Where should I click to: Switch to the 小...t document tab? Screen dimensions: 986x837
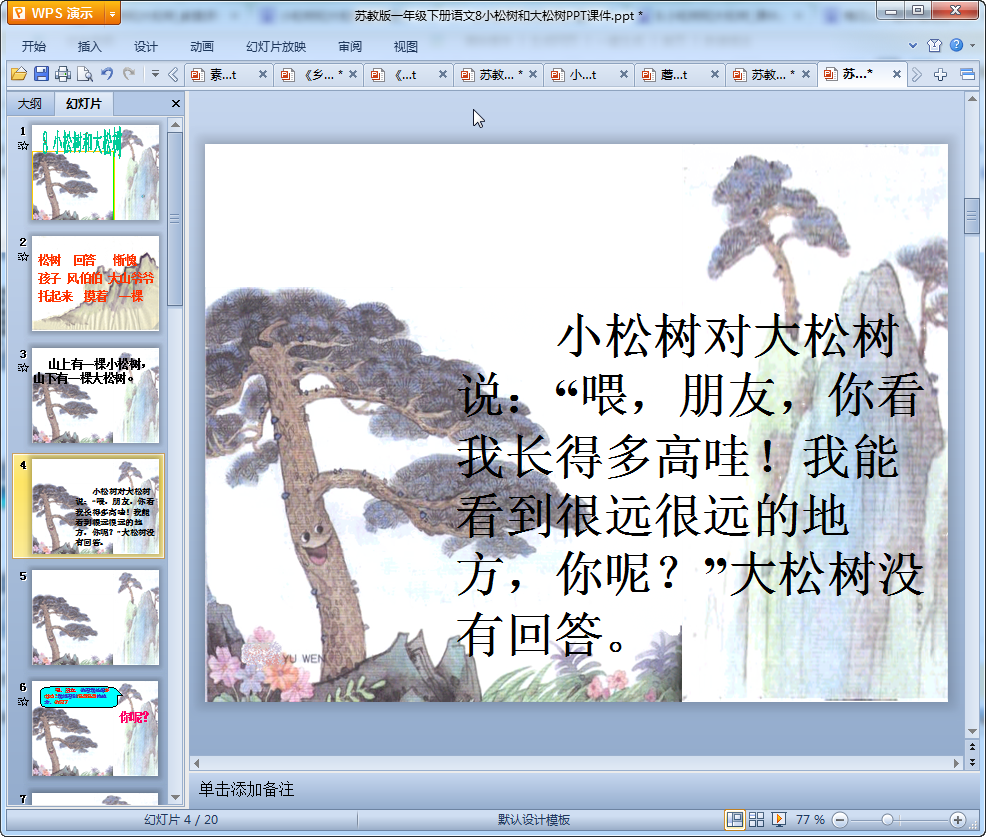(x=582, y=75)
